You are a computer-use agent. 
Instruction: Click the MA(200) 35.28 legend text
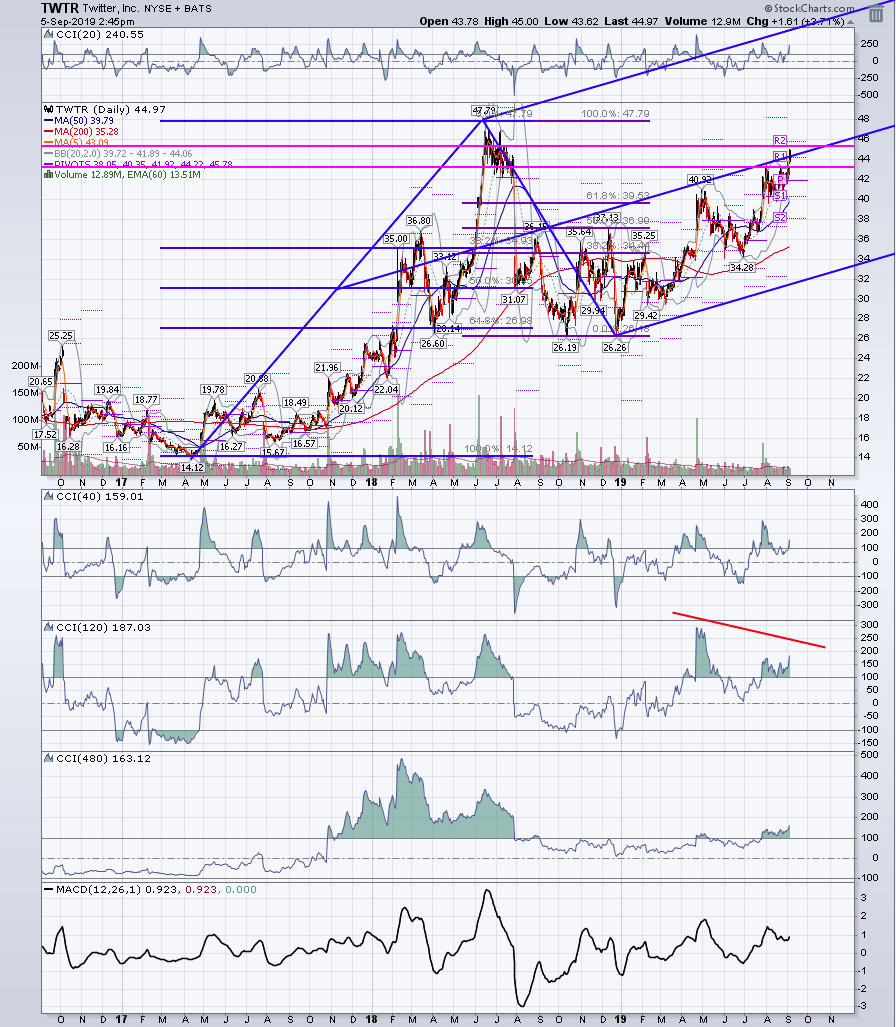pos(86,132)
